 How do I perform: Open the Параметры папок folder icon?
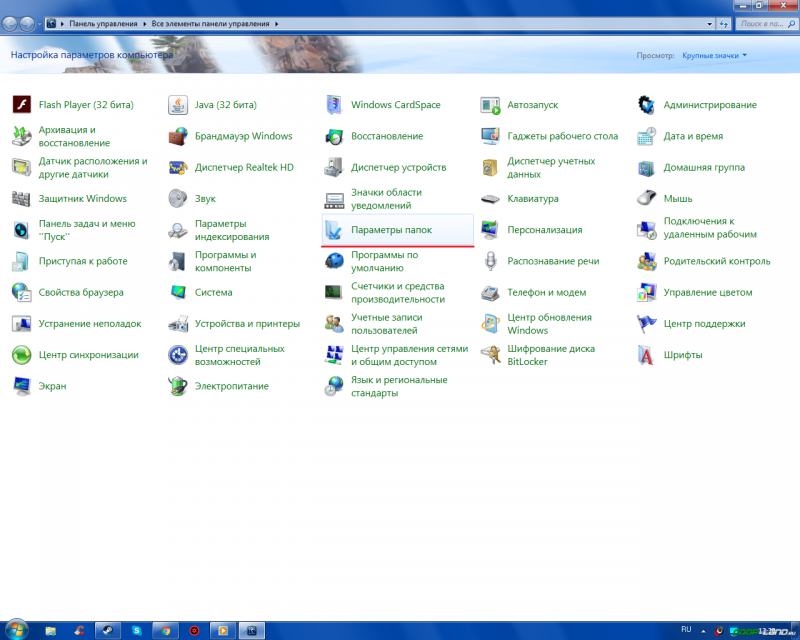(334, 230)
